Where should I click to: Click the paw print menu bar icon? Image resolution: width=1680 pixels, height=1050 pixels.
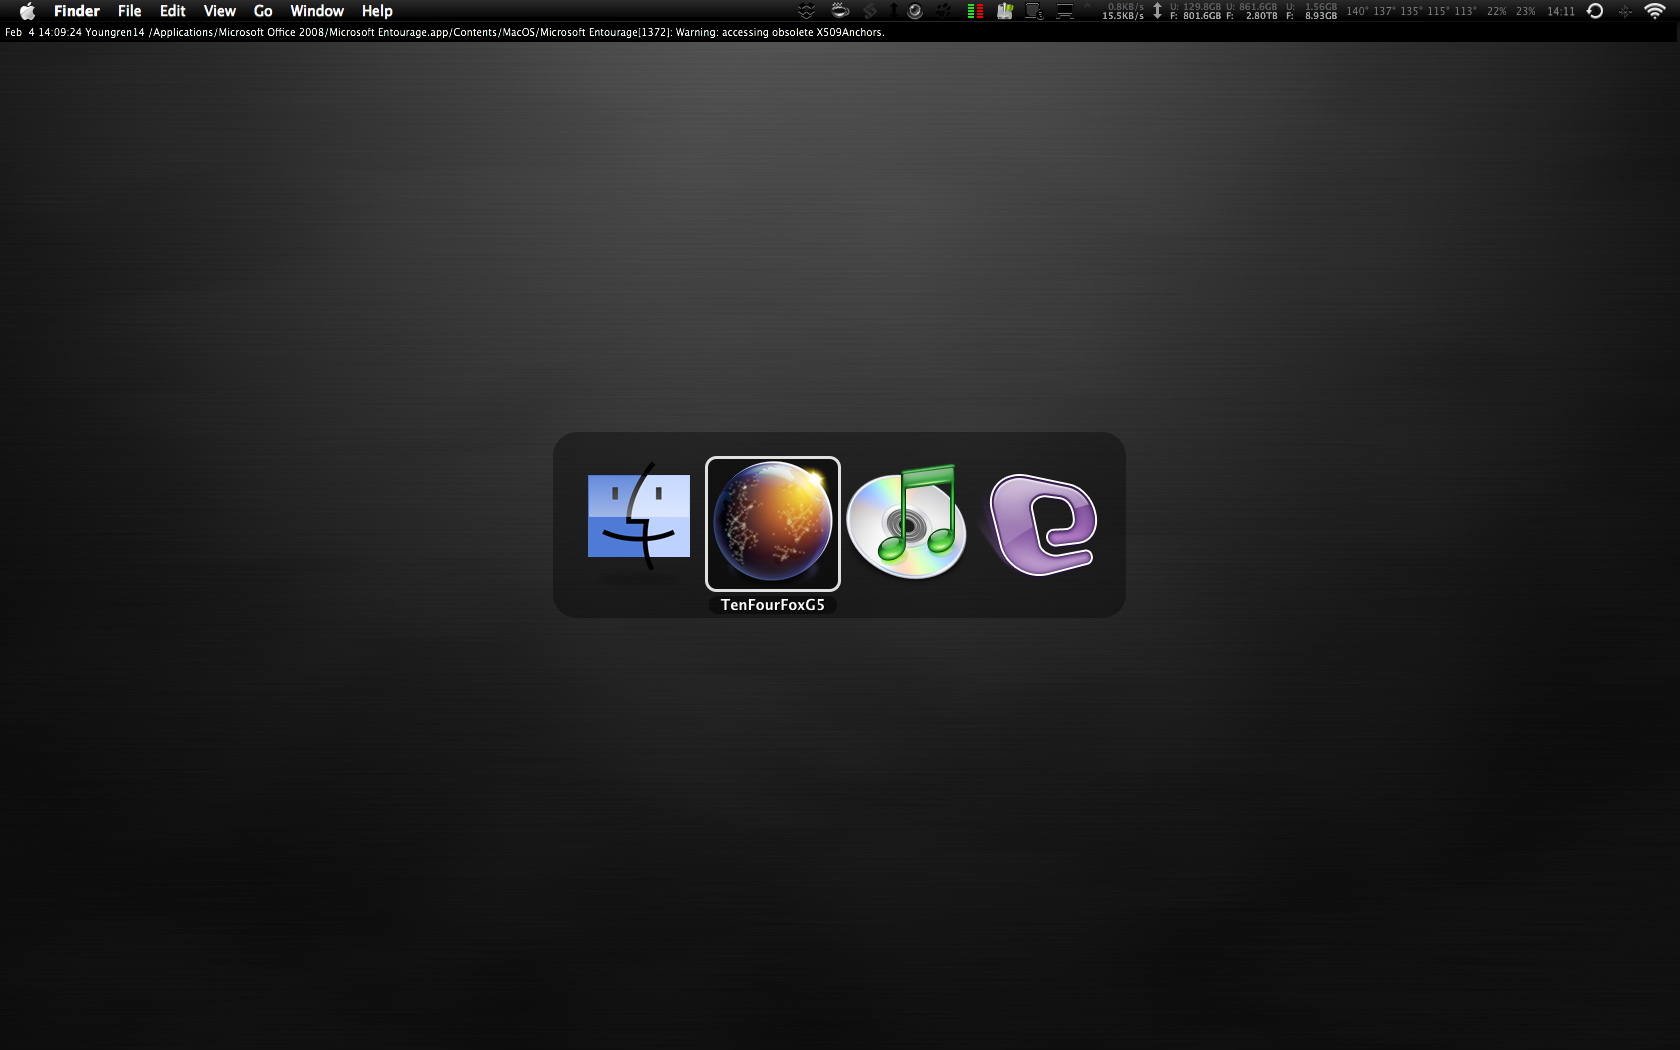944,11
